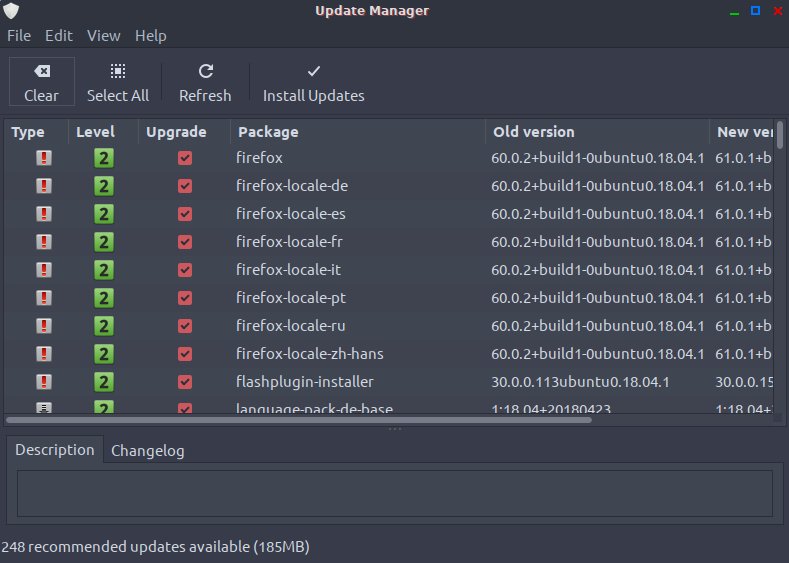
Task: Click the shield icon in title bar
Action: coord(13,11)
